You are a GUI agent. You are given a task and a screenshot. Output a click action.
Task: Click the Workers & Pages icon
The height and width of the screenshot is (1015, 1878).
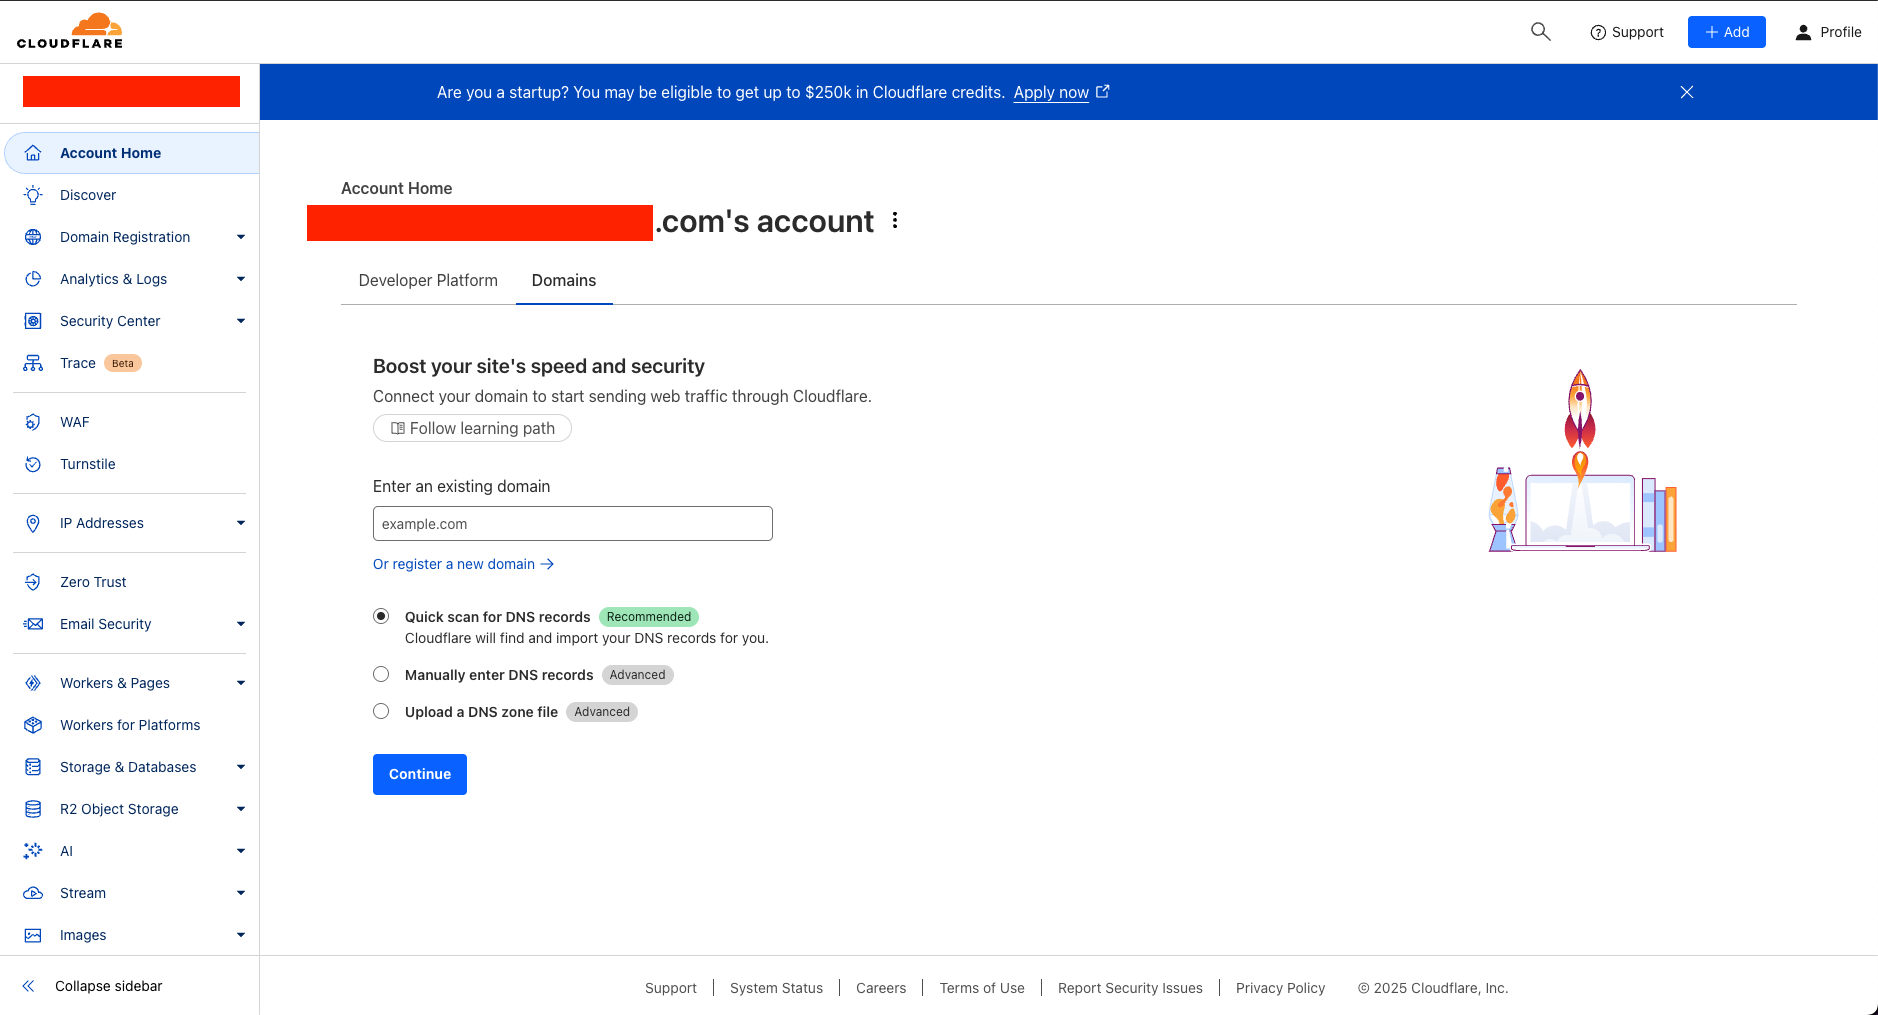point(33,683)
